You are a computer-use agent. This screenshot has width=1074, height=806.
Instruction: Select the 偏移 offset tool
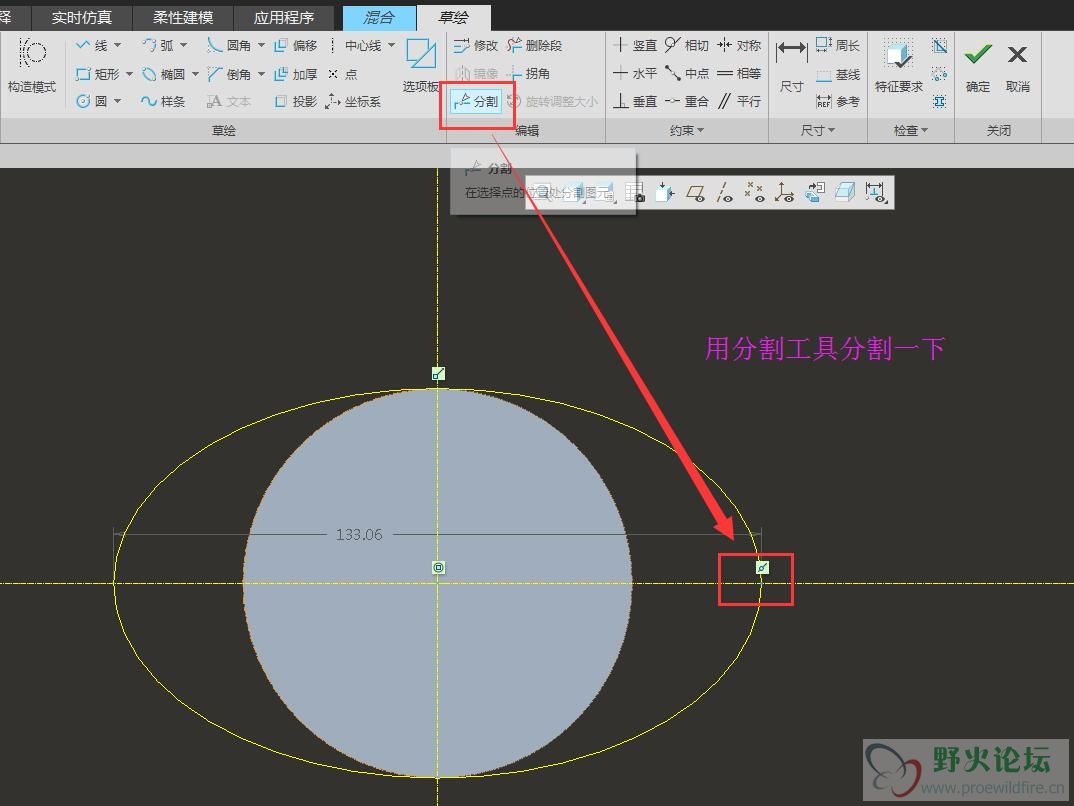click(296, 45)
